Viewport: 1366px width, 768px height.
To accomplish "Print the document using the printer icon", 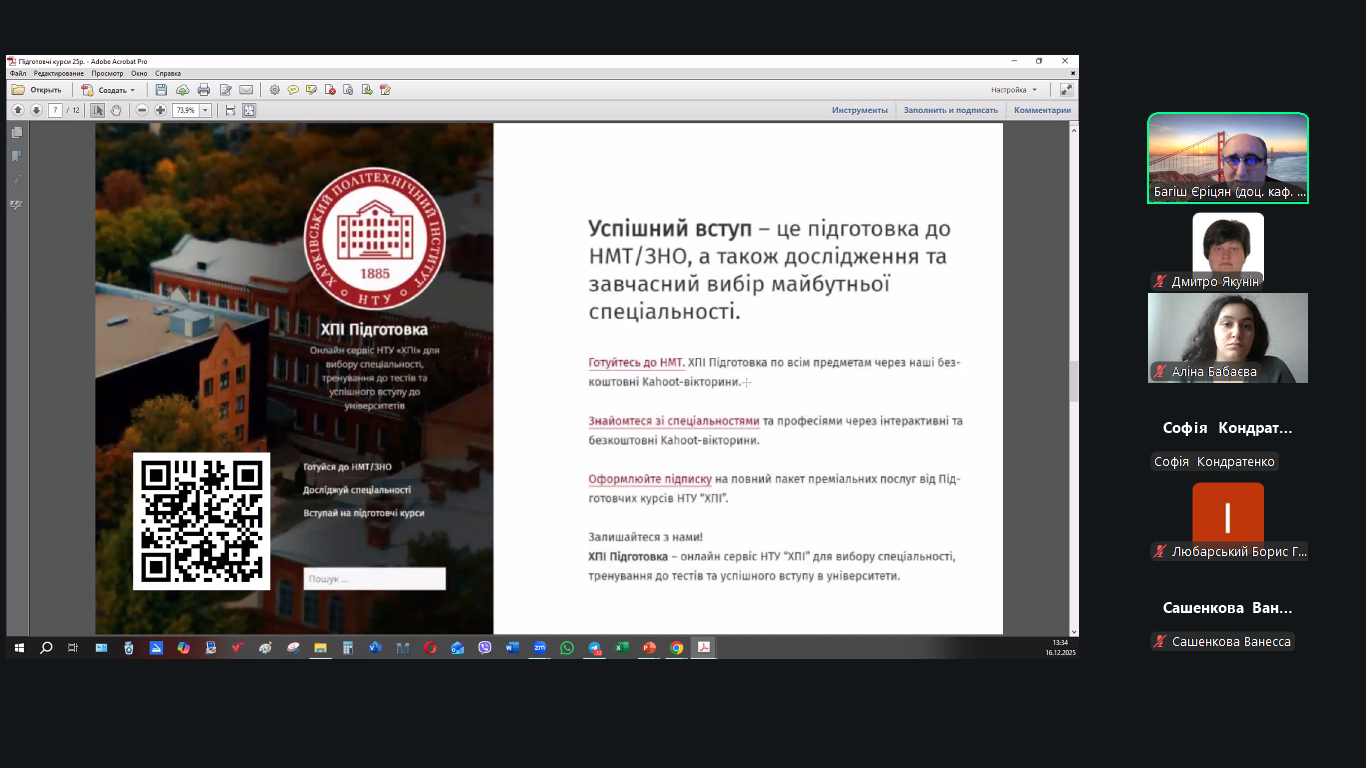I will tap(204, 90).
